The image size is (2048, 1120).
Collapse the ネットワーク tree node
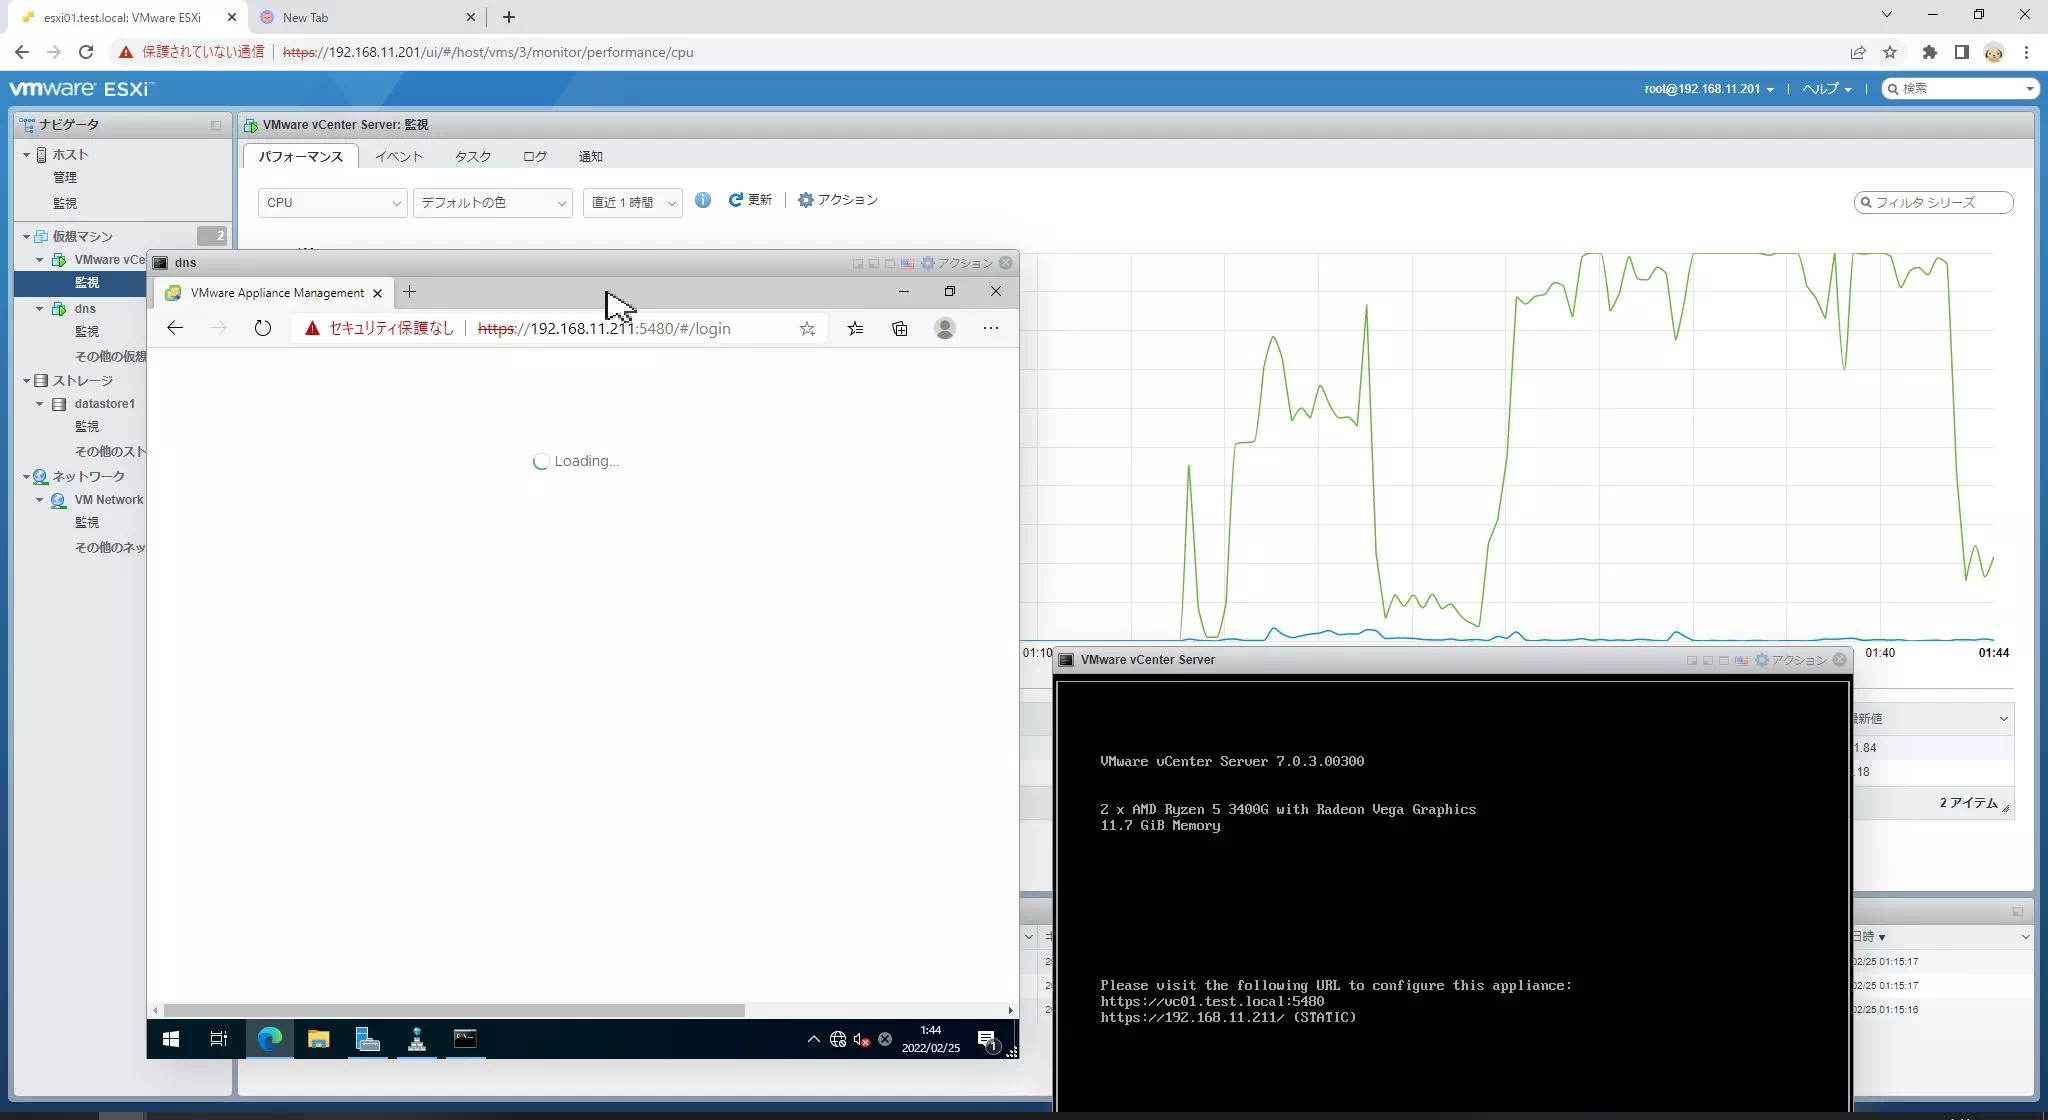coord(27,477)
